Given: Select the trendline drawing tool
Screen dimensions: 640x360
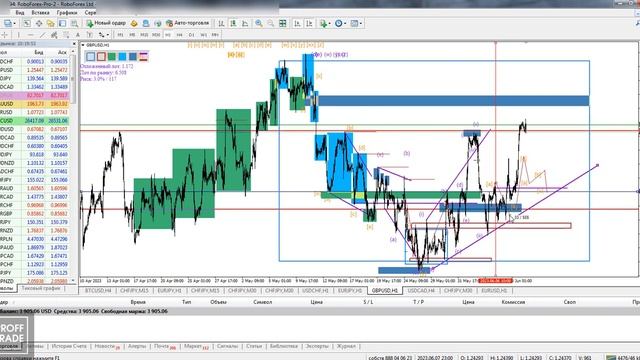Looking at the screenshot, I should (42, 35).
